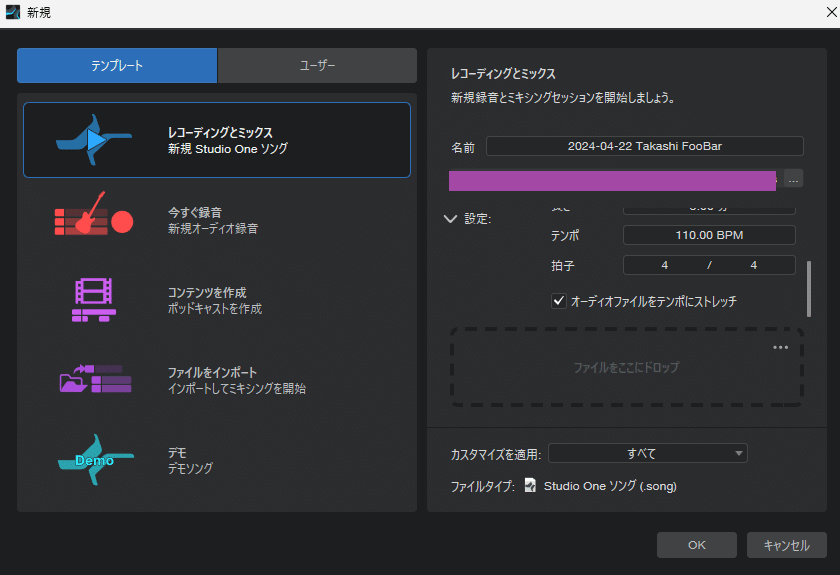Toggle オーディオファイルをテンポにストレッチ checkbox
The image size is (840, 575).
click(x=559, y=301)
